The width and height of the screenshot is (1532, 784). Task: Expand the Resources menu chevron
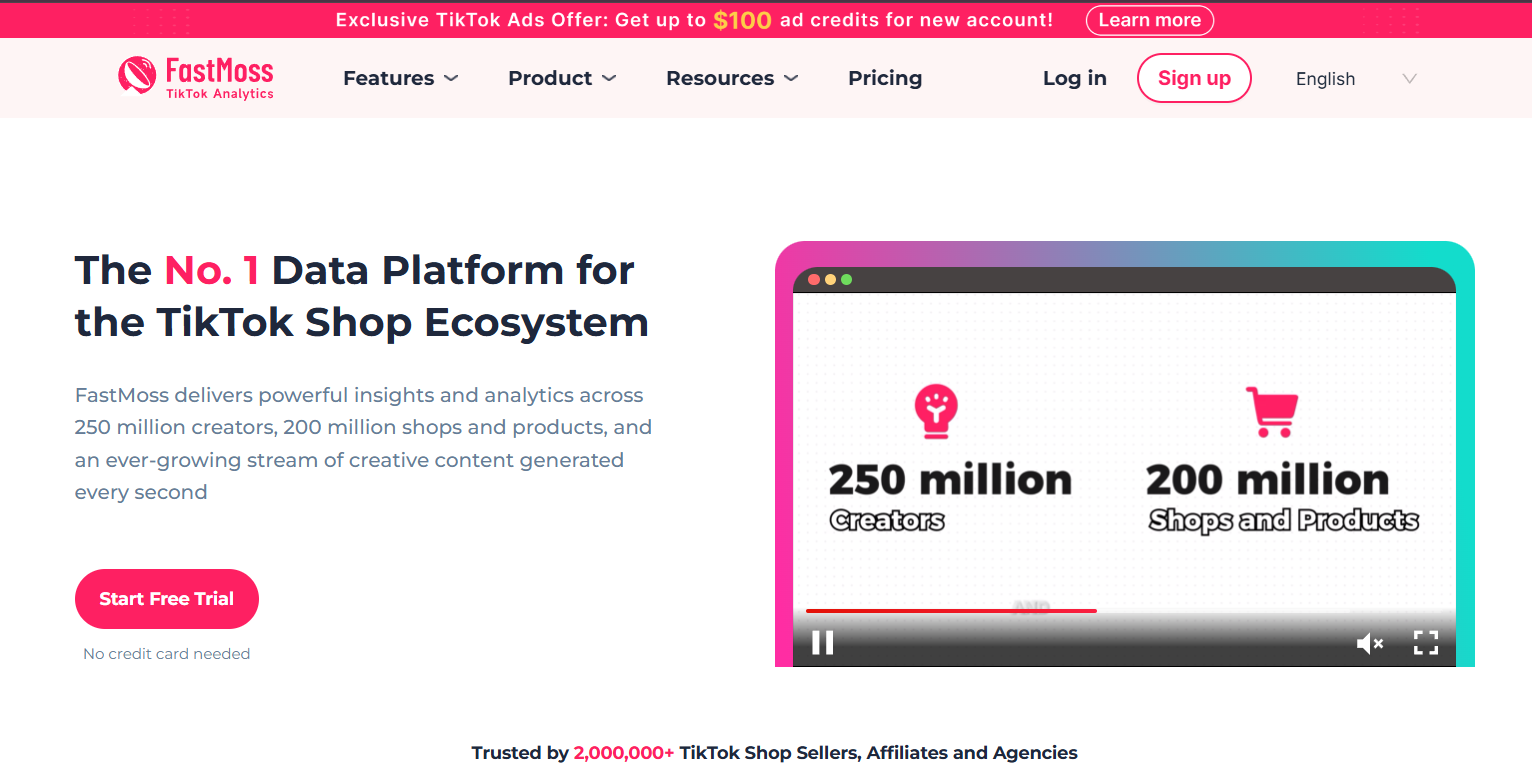[791, 78]
